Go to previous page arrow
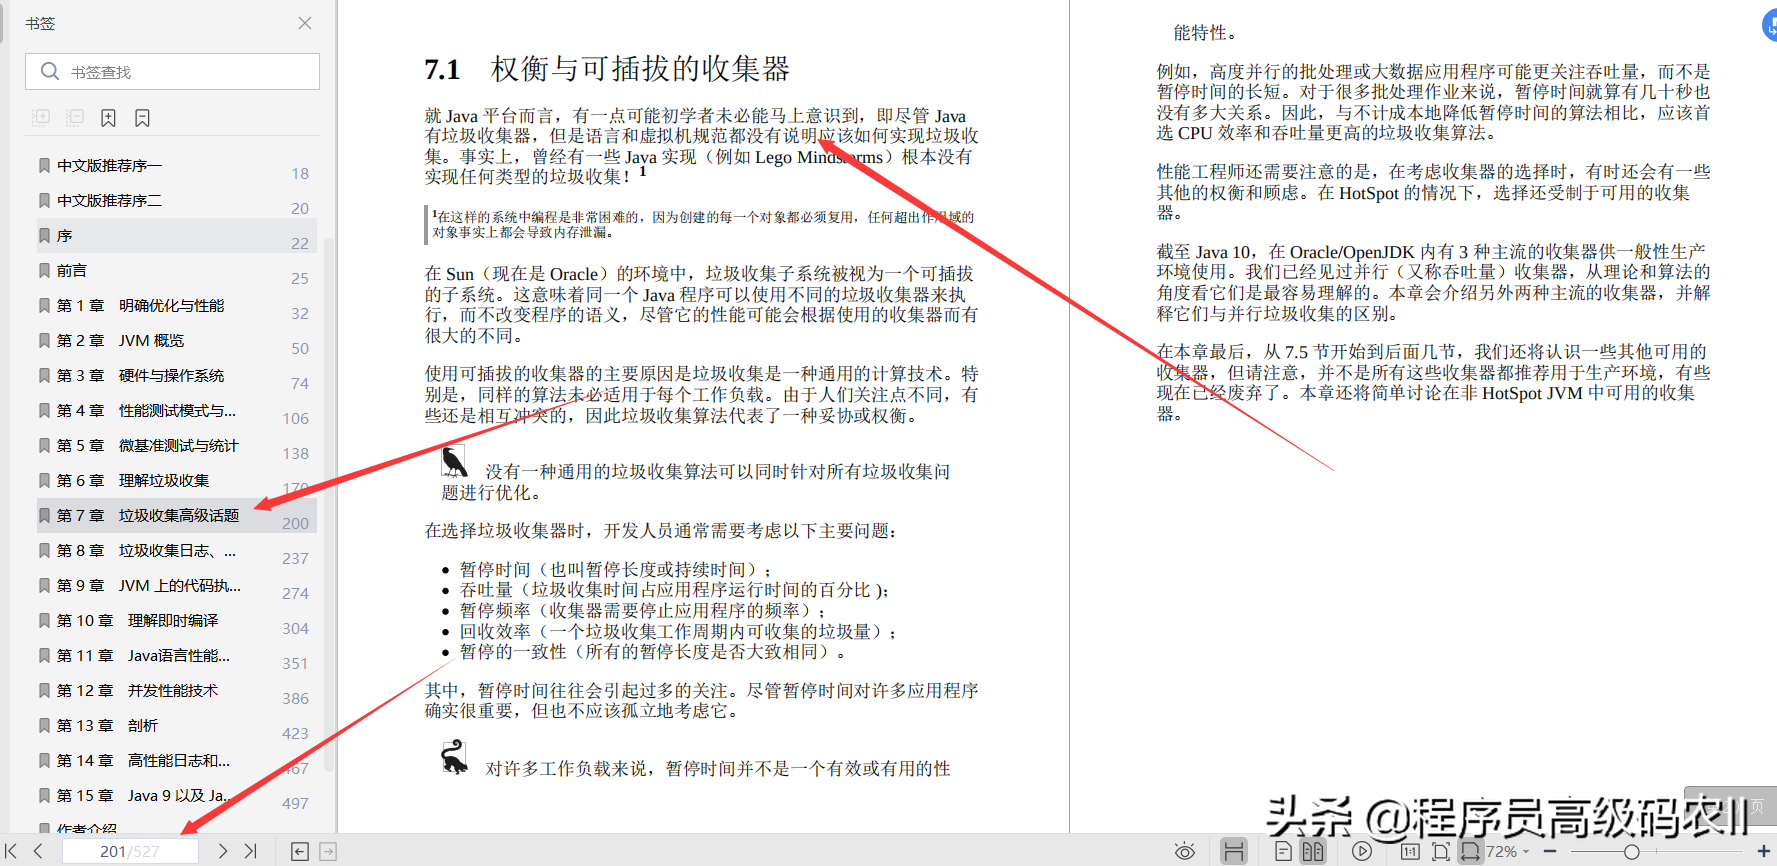Image resolution: width=1777 pixels, height=866 pixels. (38, 851)
